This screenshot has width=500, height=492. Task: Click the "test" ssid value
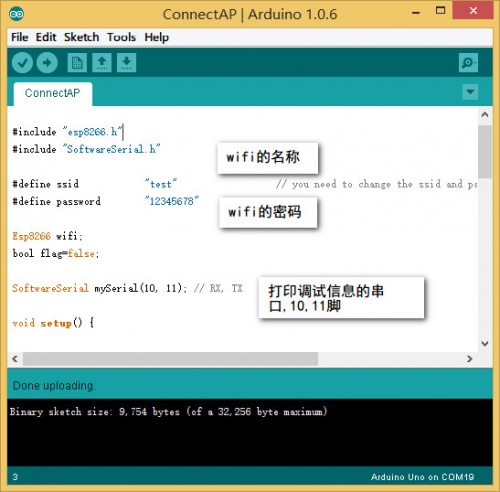(x=161, y=184)
